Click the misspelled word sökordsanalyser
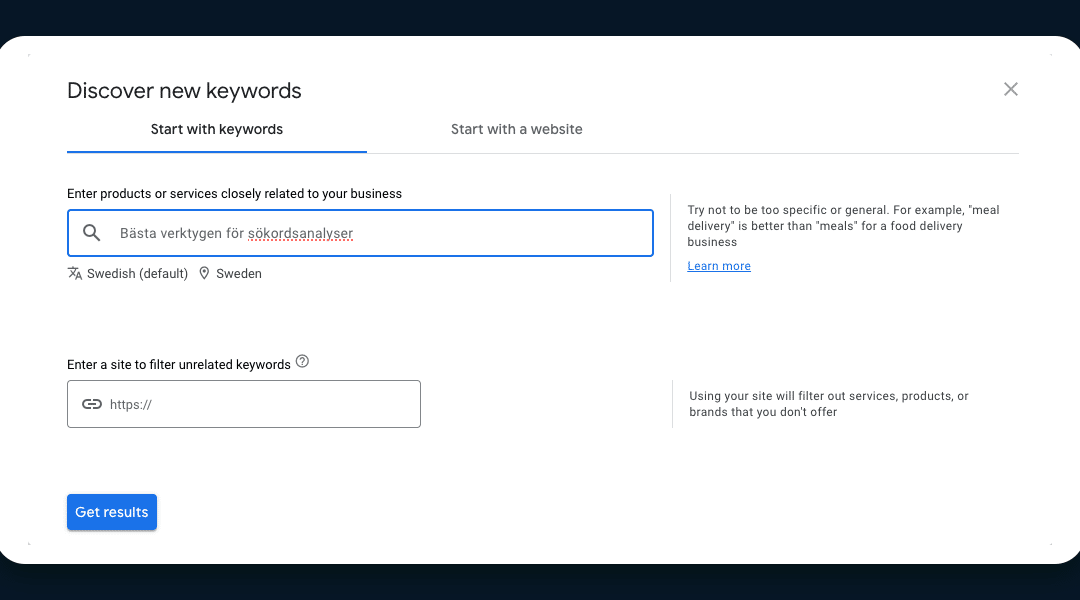The image size is (1080, 600). click(x=300, y=234)
